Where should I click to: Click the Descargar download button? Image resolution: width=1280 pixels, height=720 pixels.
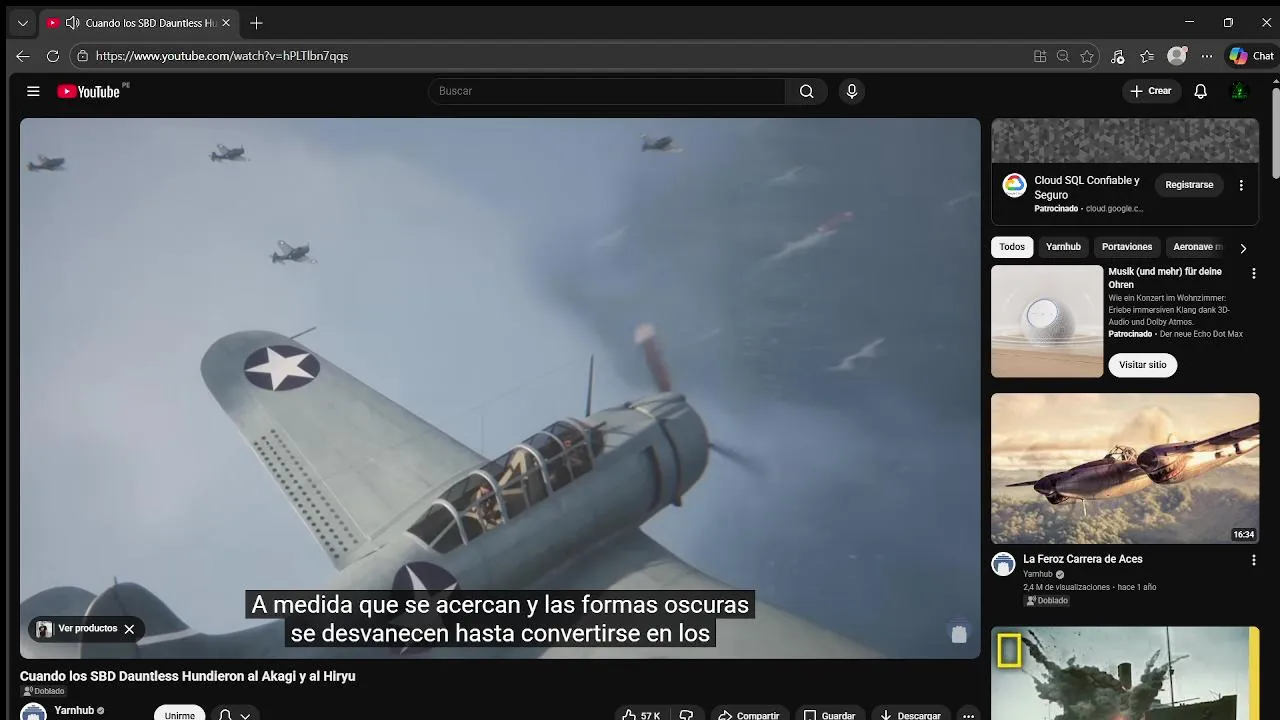click(x=910, y=715)
